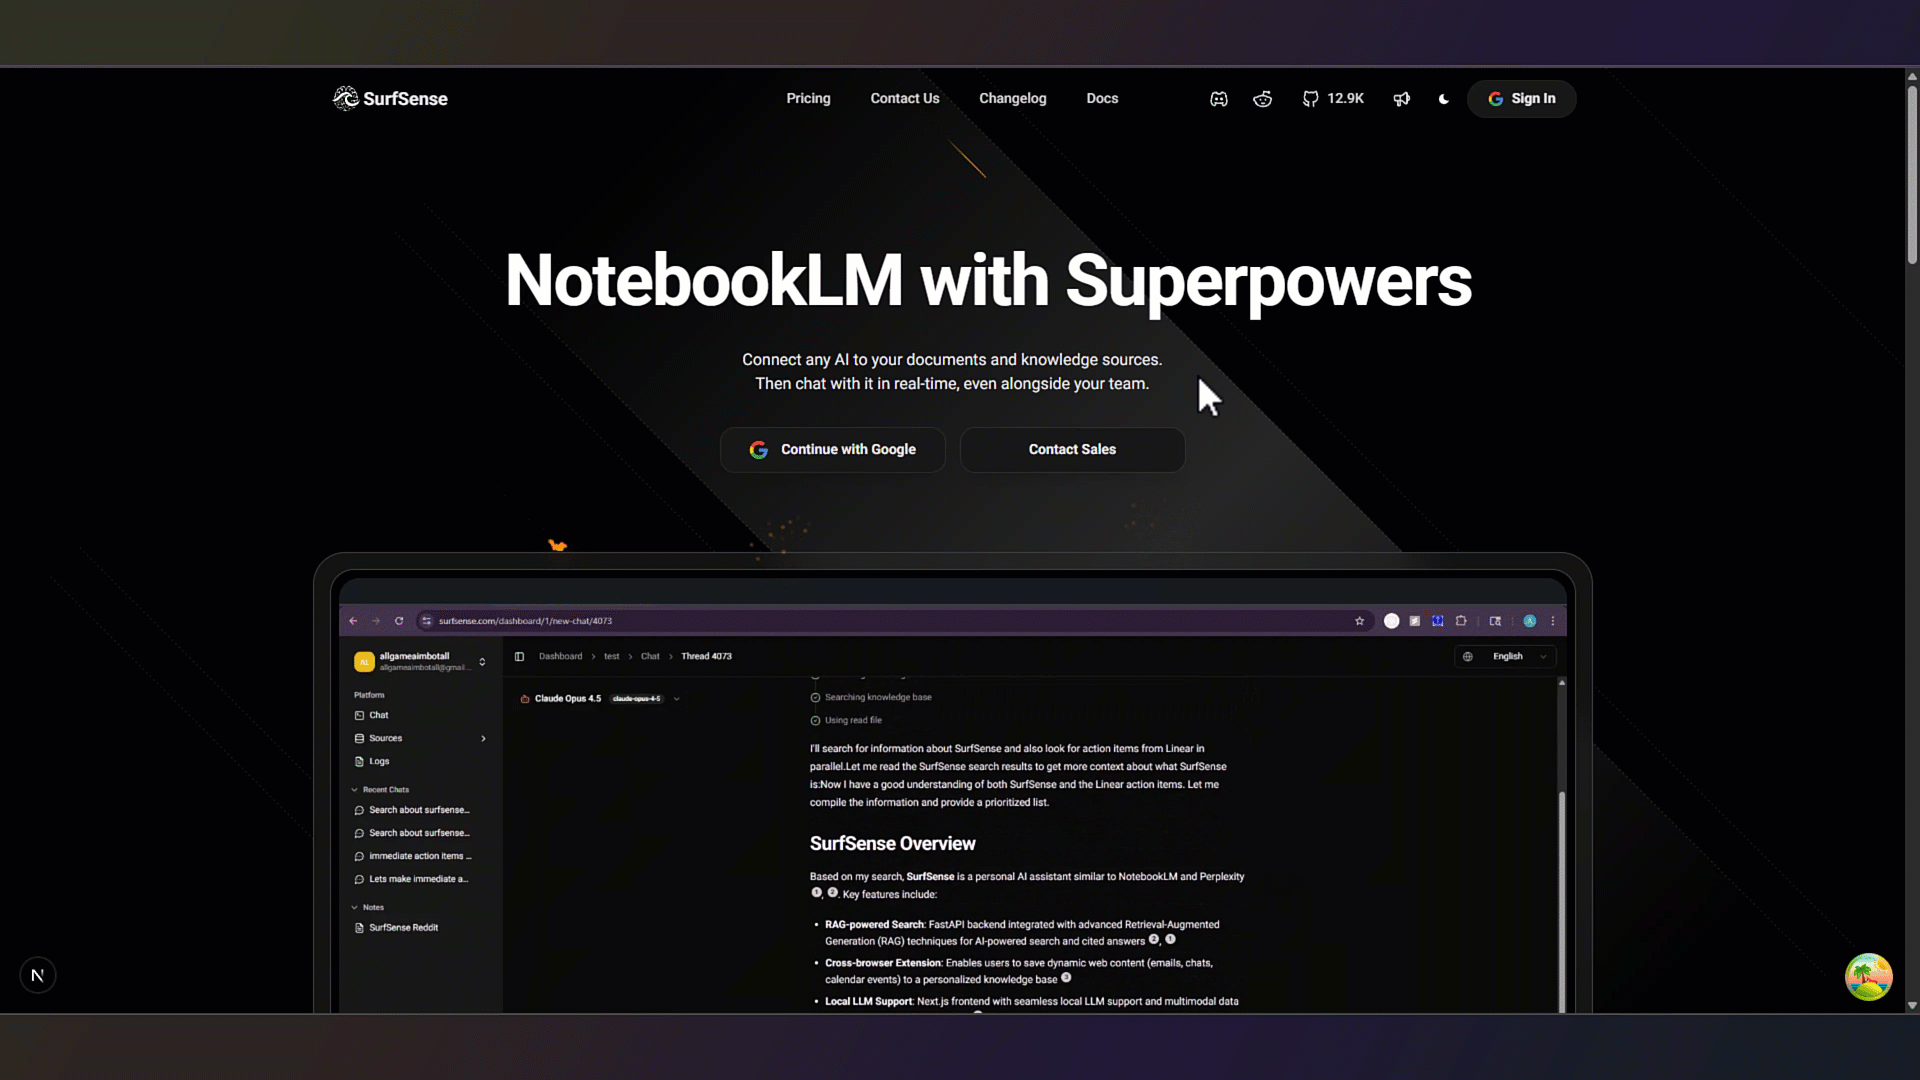Open the palm tree chat widget
The image size is (1920, 1080).
[x=1868, y=977]
